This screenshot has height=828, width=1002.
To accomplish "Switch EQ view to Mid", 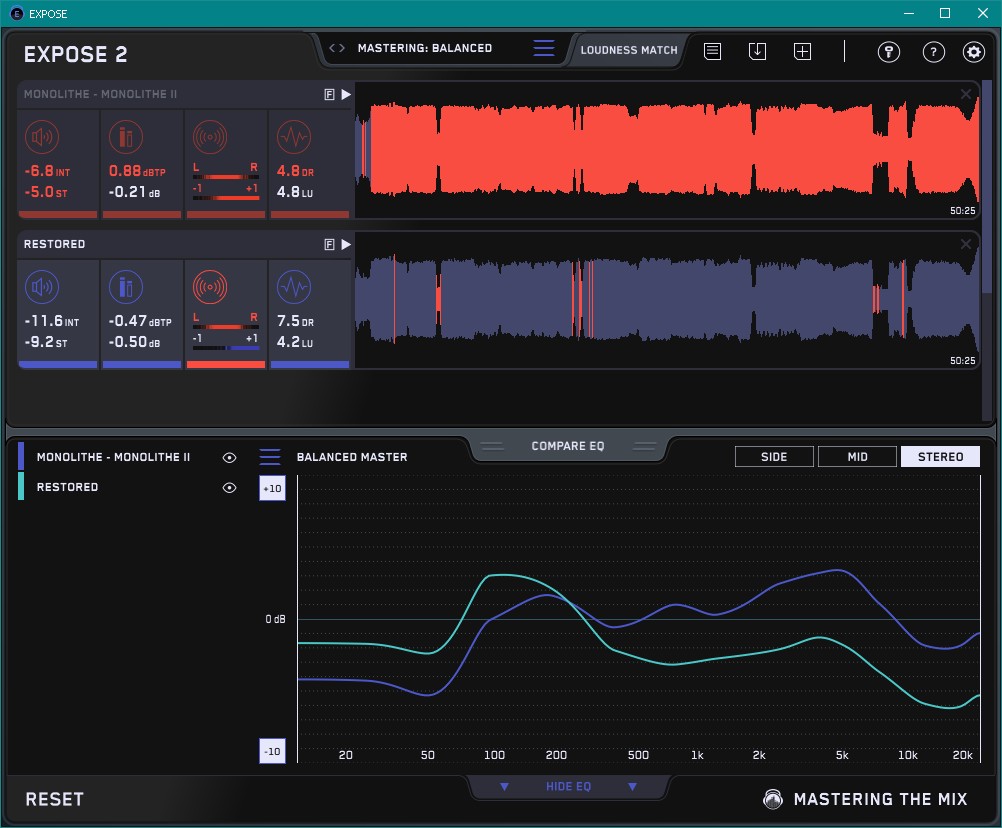I will point(857,457).
